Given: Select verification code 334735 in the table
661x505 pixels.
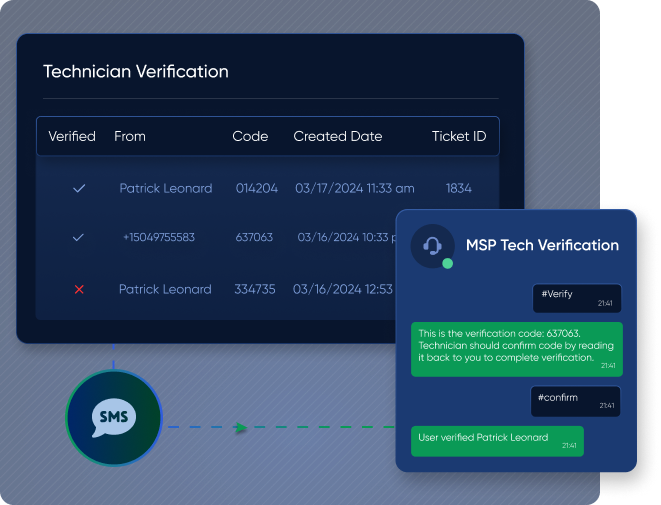Looking at the screenshot, I should click(255, 290).
